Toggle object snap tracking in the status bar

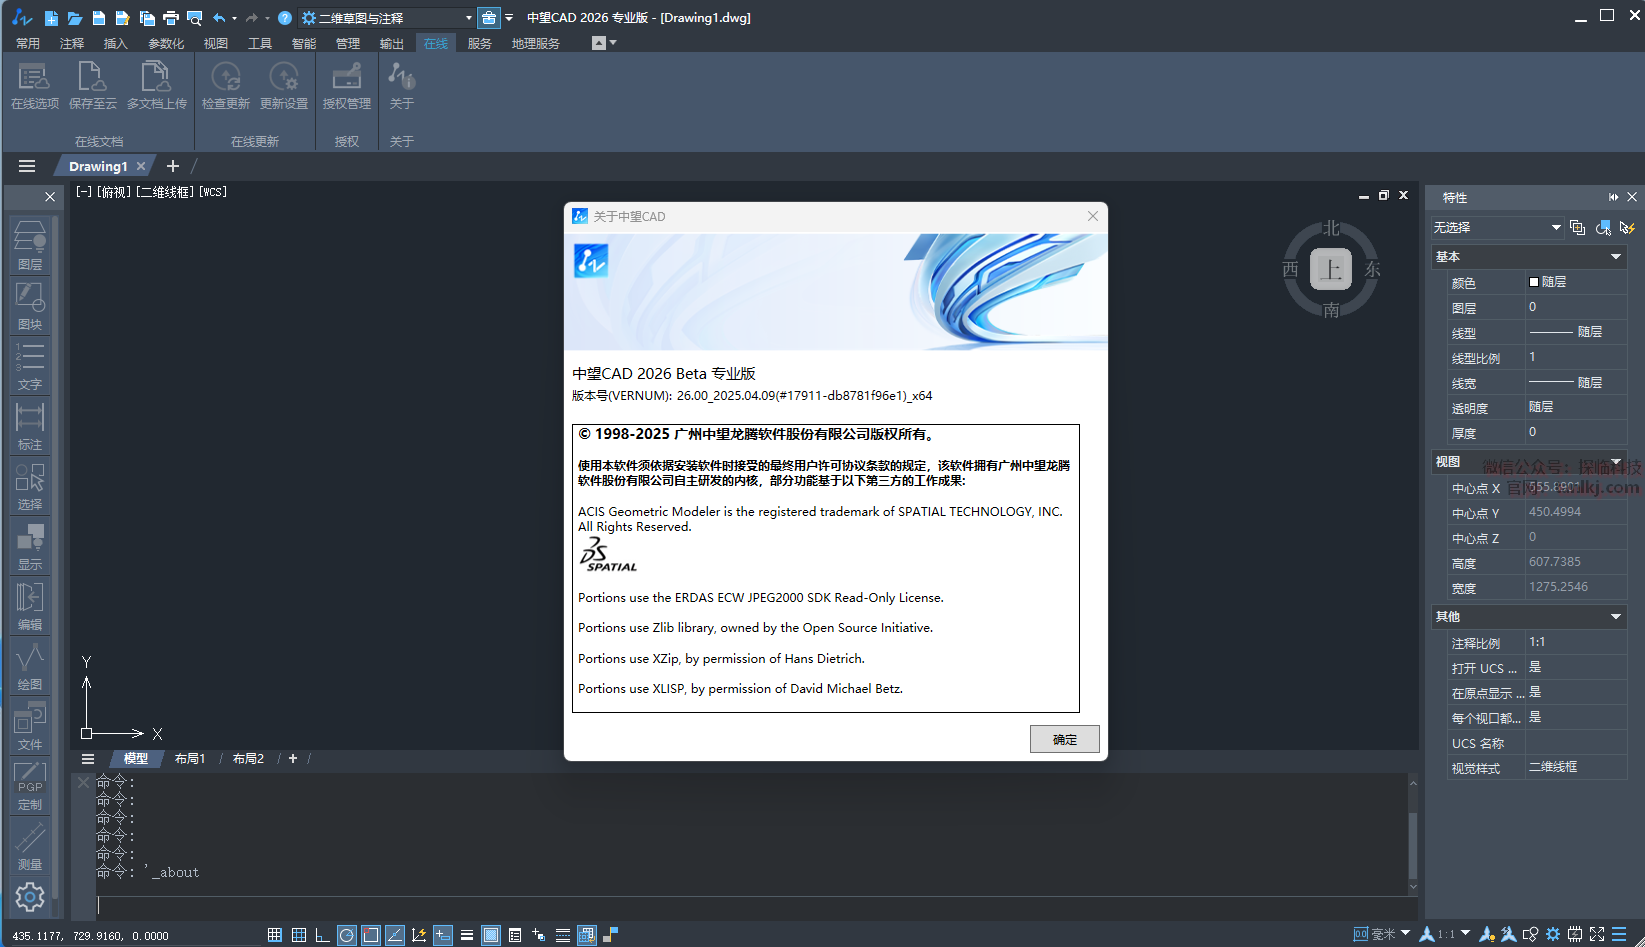pyautogui.click(x=395, y=935)
